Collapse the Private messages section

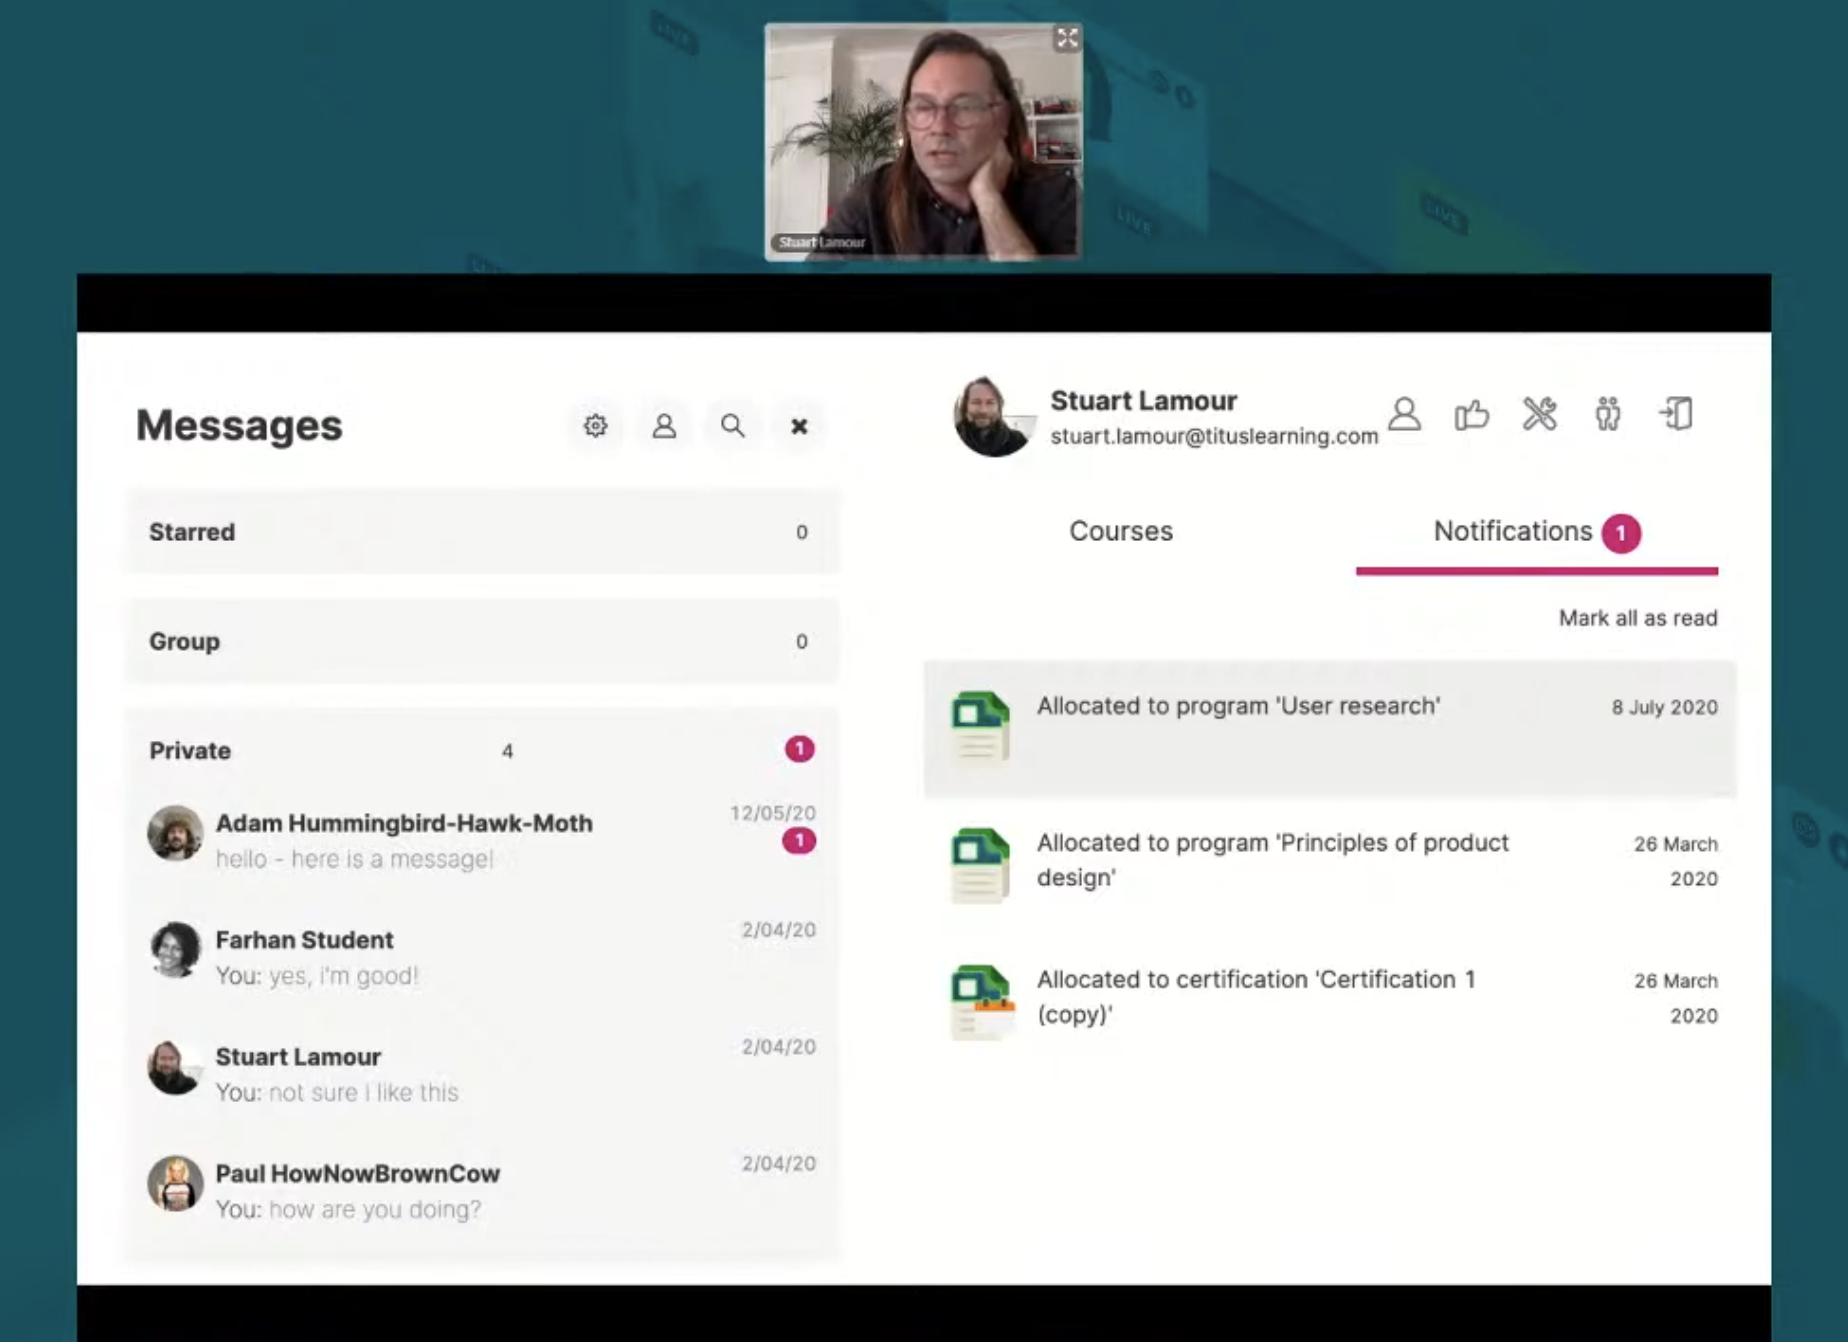(x=482, y=750)
